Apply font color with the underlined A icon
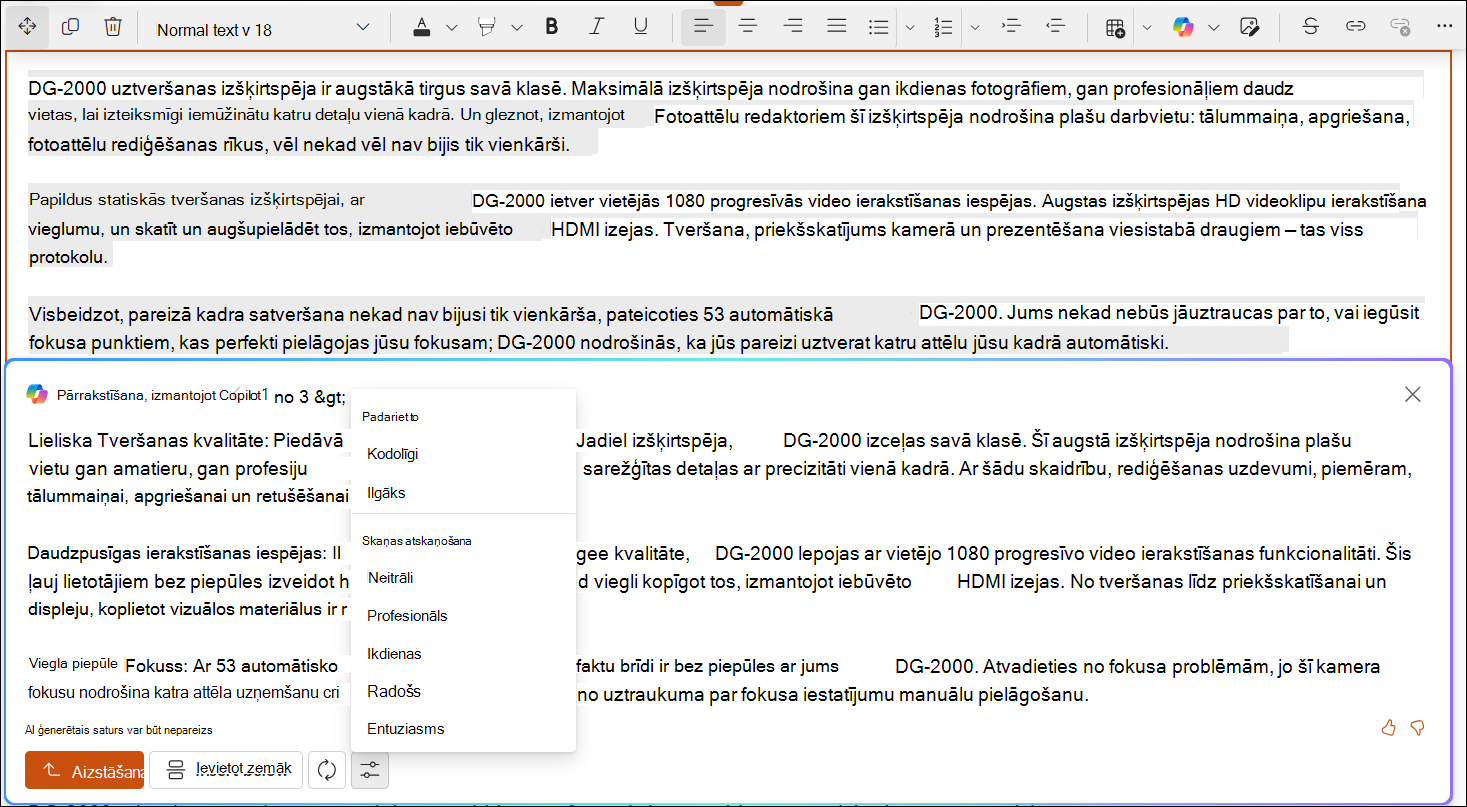 pos(423,27)
